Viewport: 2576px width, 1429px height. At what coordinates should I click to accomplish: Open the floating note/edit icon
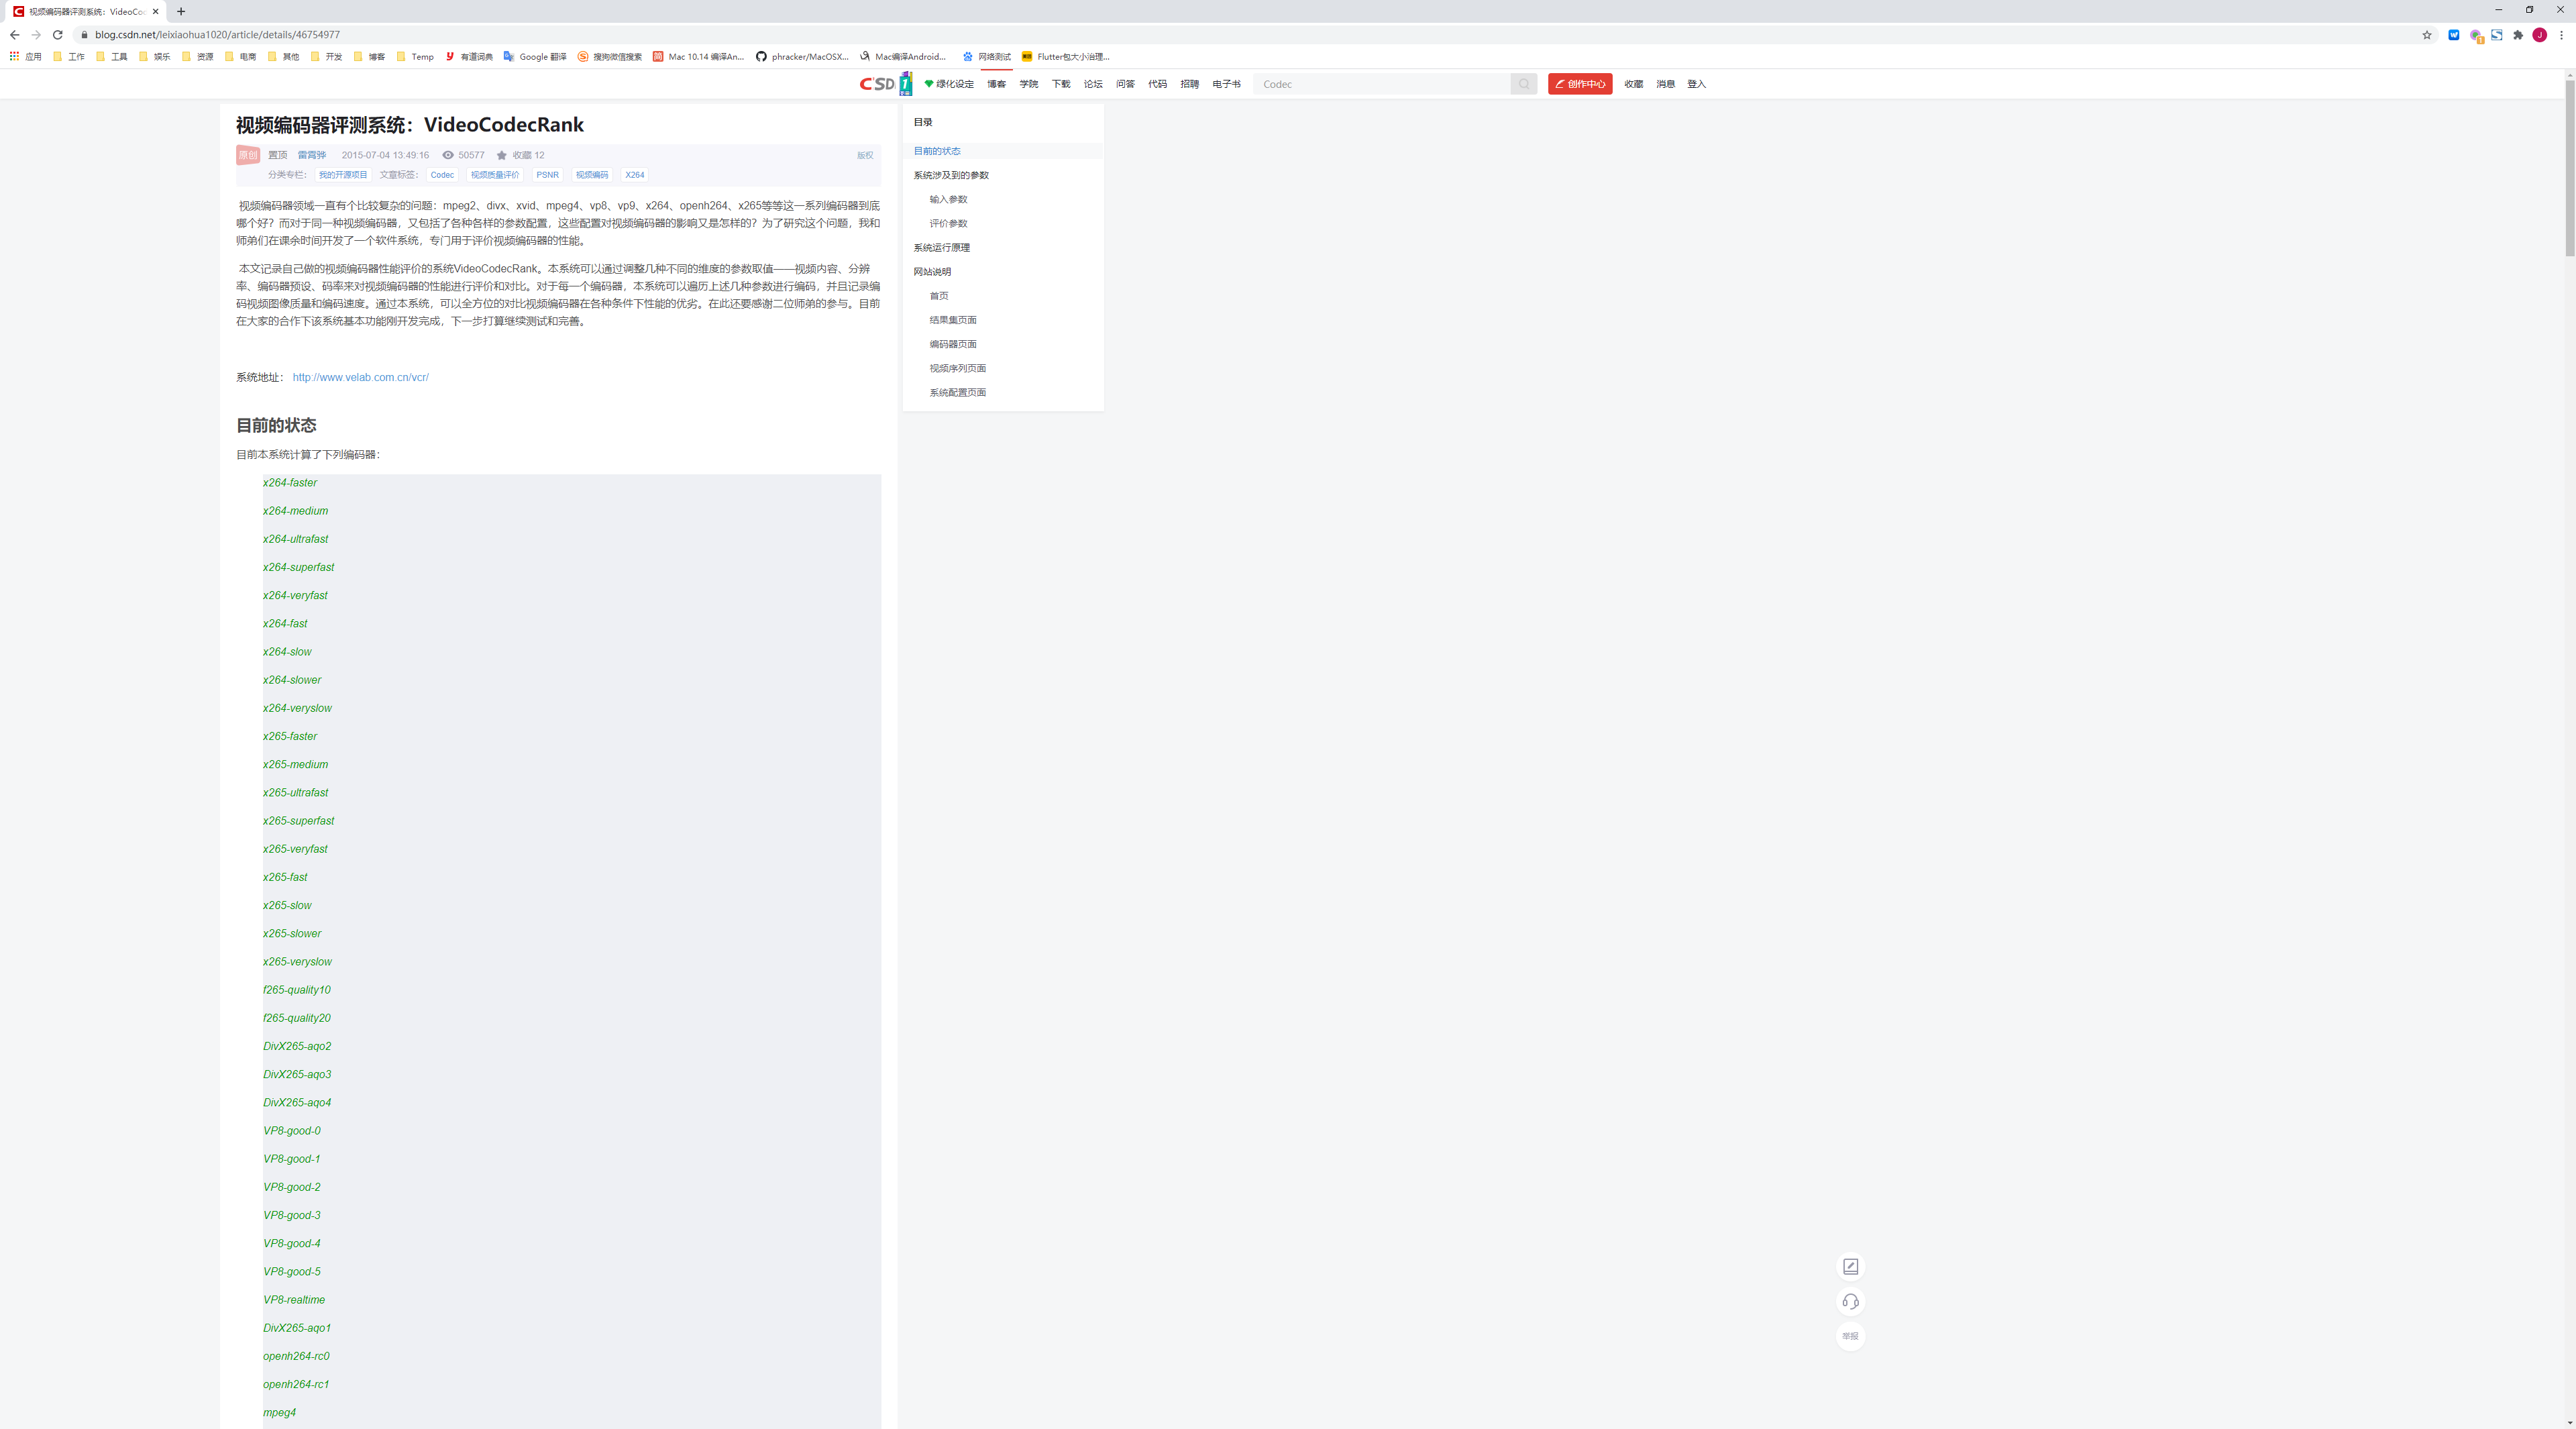[x=1850, y=1266]
